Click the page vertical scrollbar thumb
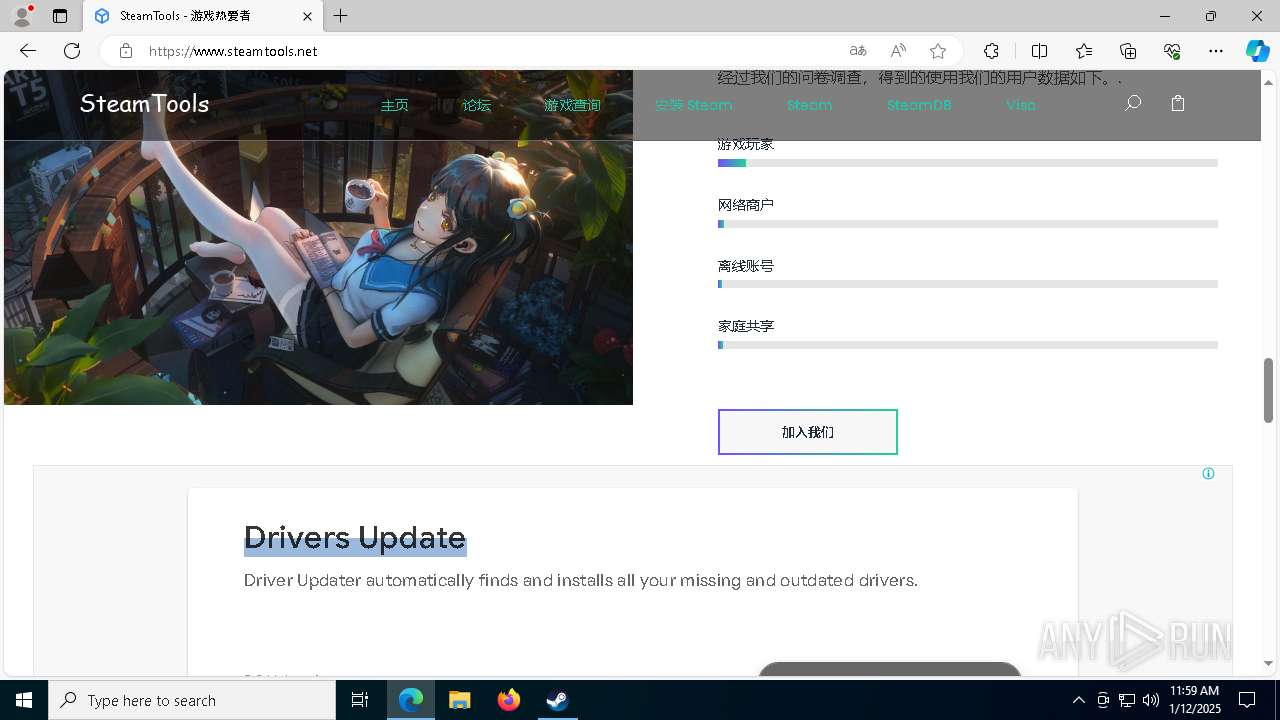This screenshot has height=720, width=1280. click(x=1268, y=390)
